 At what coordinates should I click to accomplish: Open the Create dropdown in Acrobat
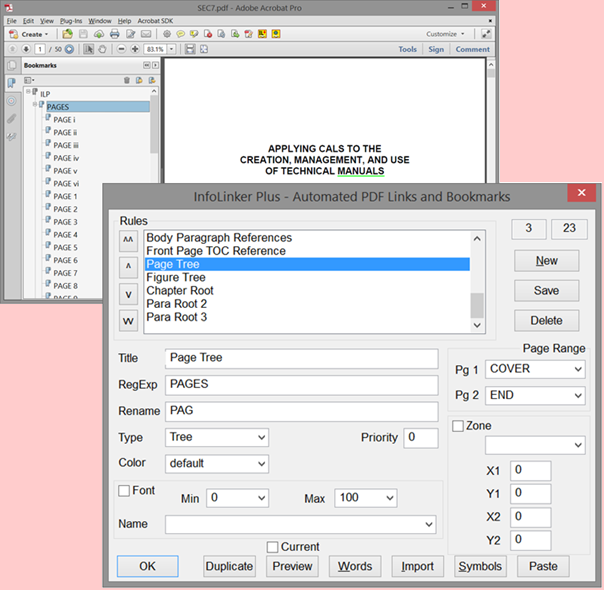29,34
